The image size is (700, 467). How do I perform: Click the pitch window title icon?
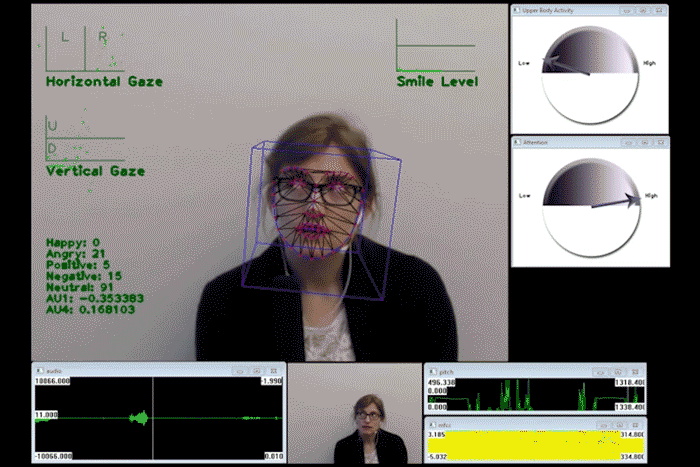click(x=430, y=371)
